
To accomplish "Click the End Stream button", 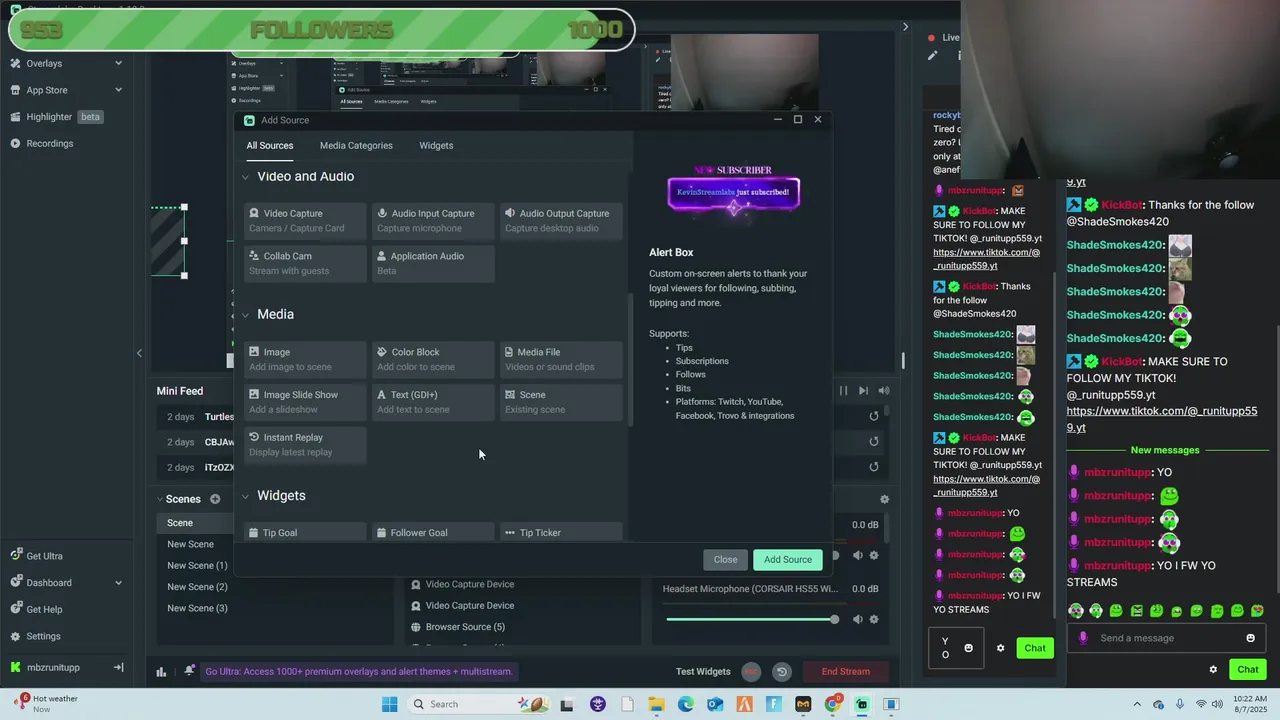I will pyautogui.click(x=845, y=672).
